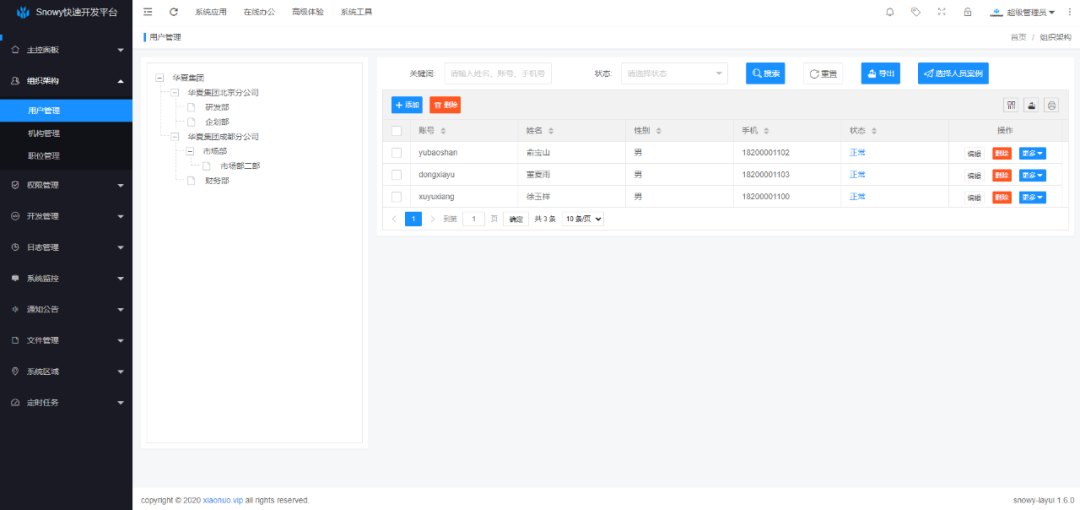Click the tag icon in header
This screenshot has width=1080, height=510.
916,12
